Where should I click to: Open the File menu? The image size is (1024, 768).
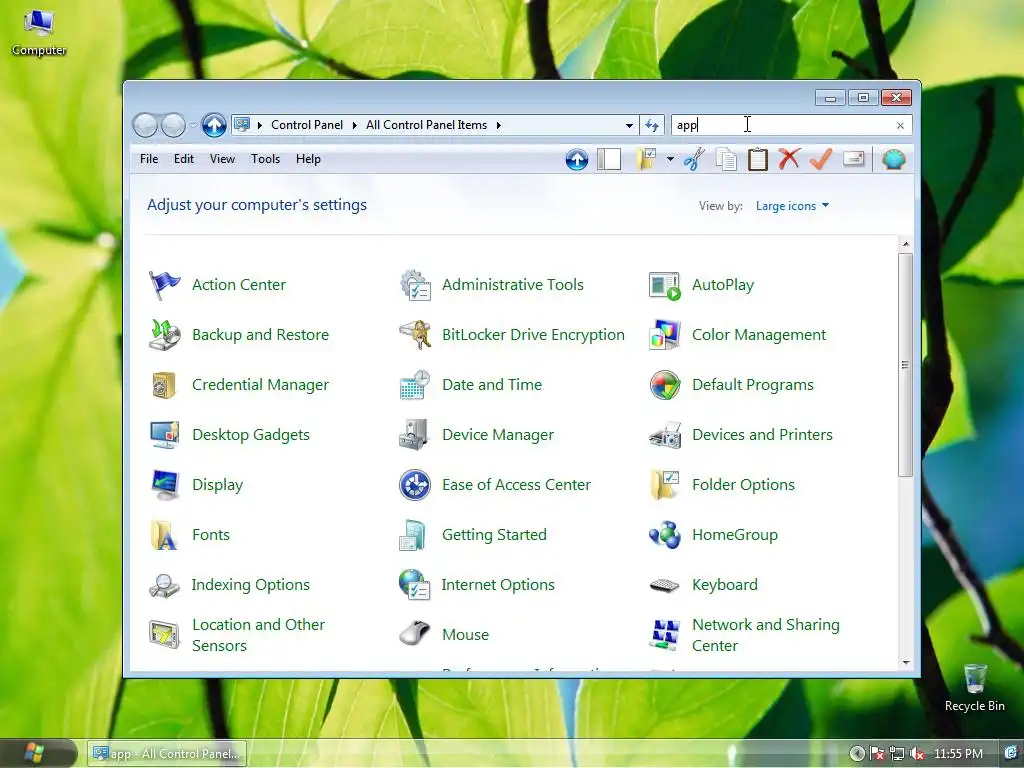click(149, 159)
